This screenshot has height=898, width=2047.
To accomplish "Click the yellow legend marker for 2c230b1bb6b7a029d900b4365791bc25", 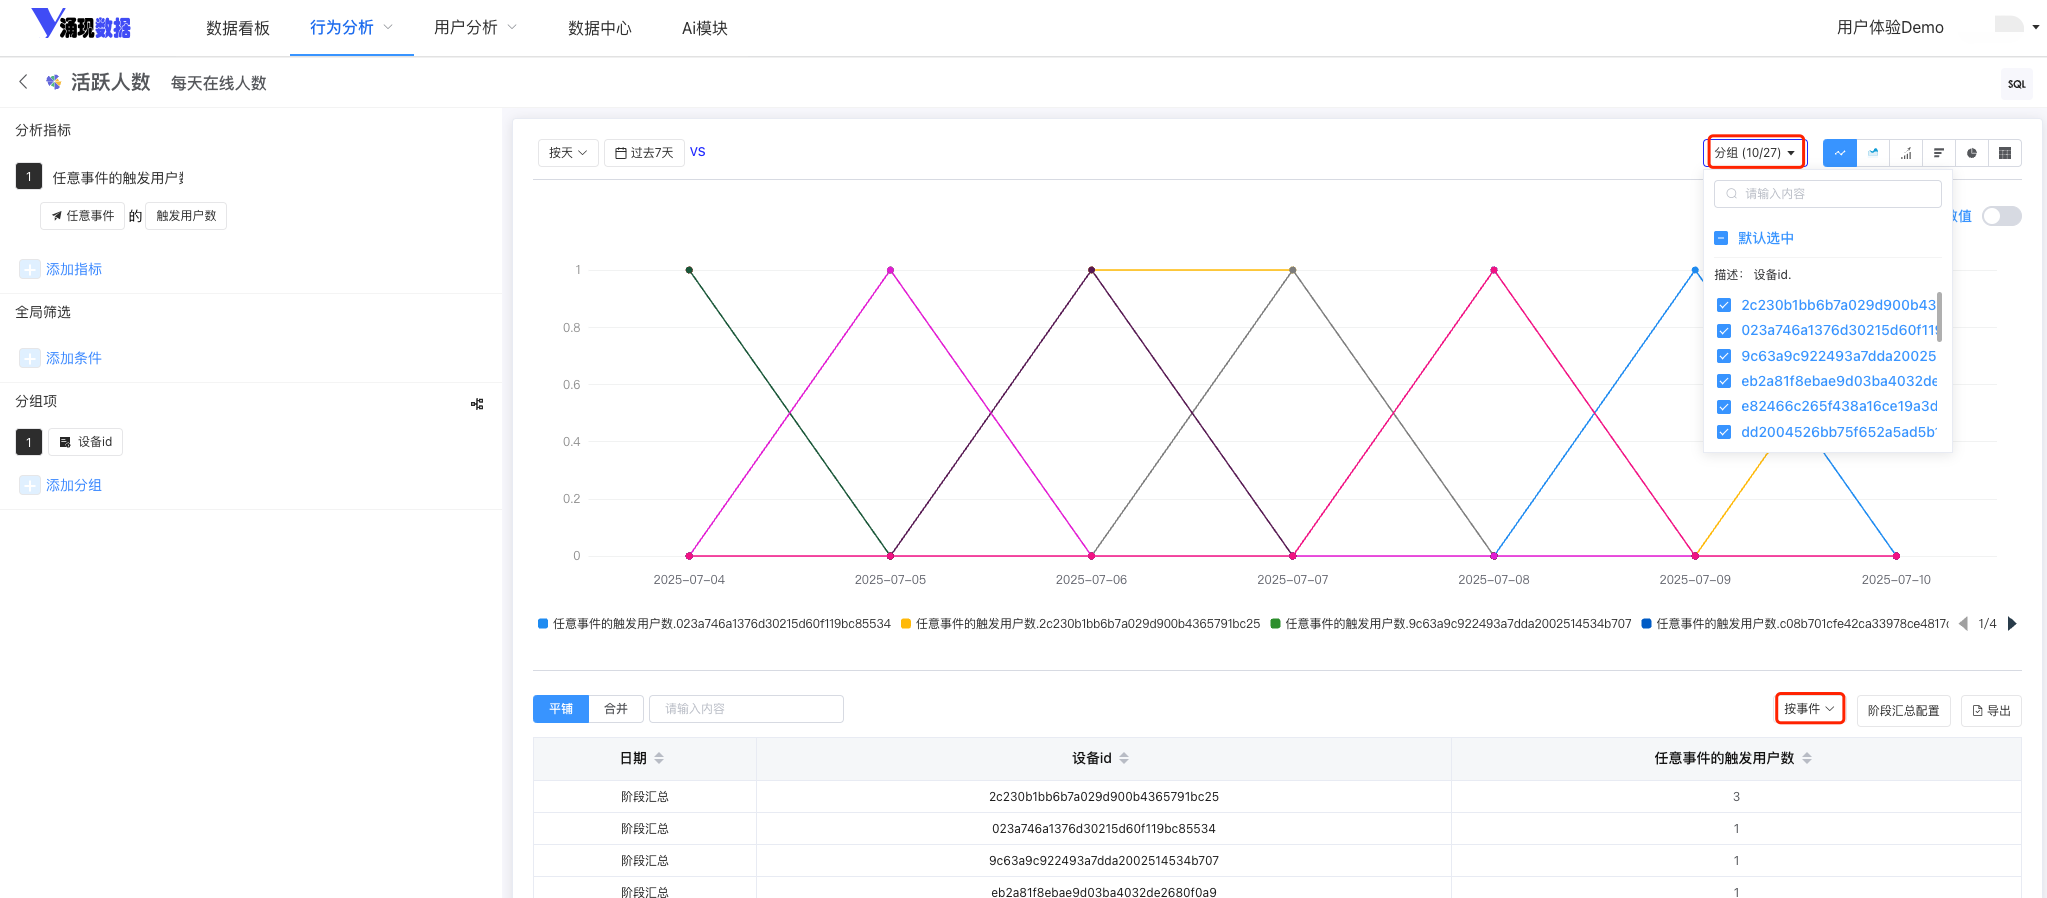I will [x=906, y=624].
